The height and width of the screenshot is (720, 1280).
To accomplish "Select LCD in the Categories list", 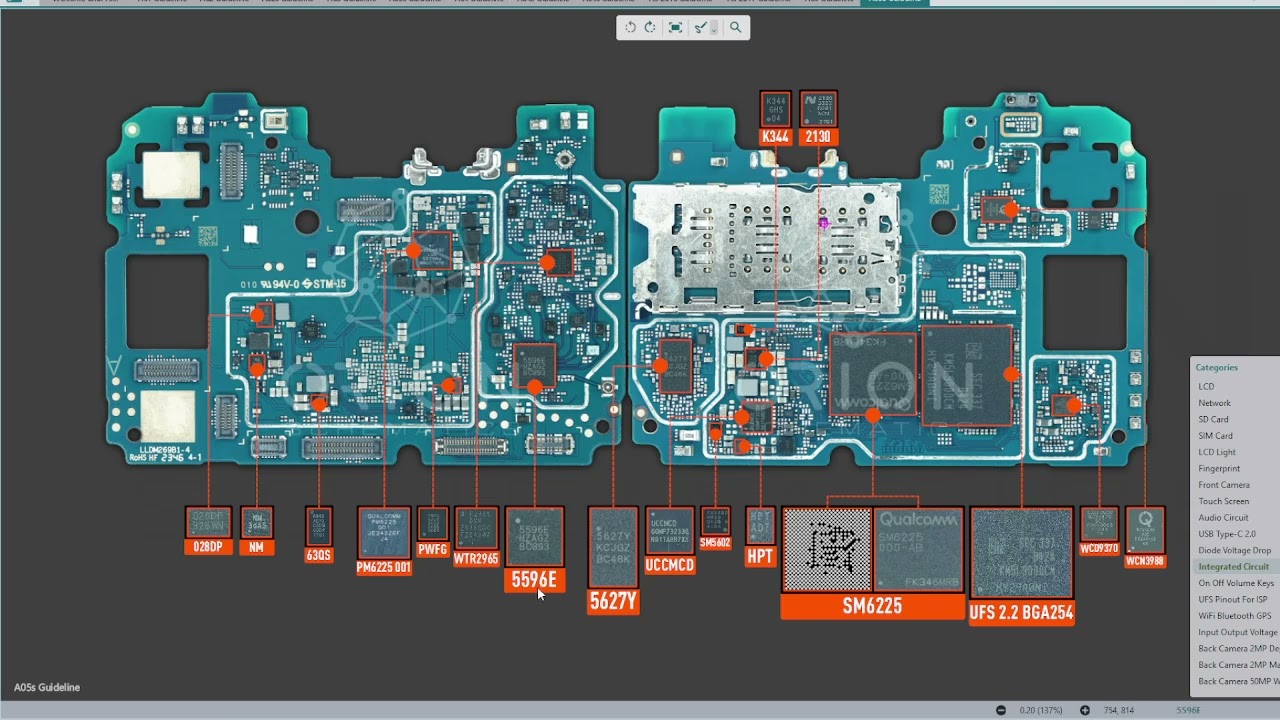I will [x=1206, y=386].
